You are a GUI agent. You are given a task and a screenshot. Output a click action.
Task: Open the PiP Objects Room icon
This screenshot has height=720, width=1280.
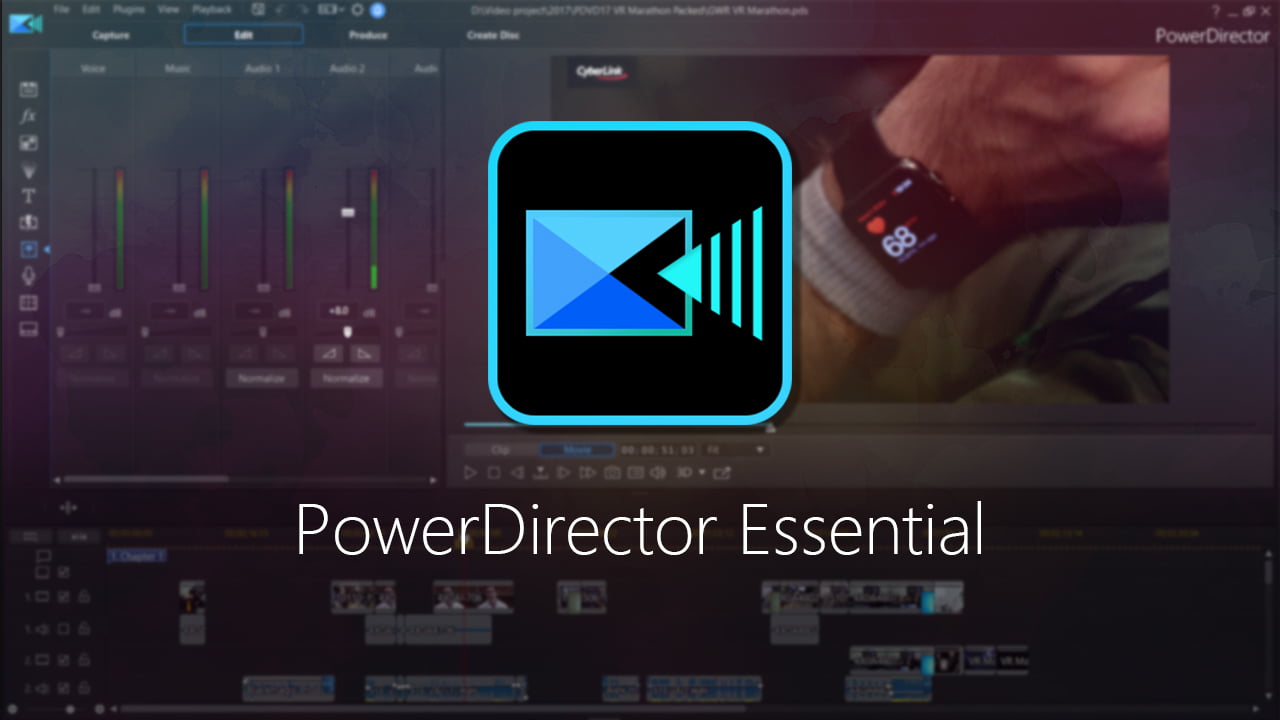tap(28, 143)
